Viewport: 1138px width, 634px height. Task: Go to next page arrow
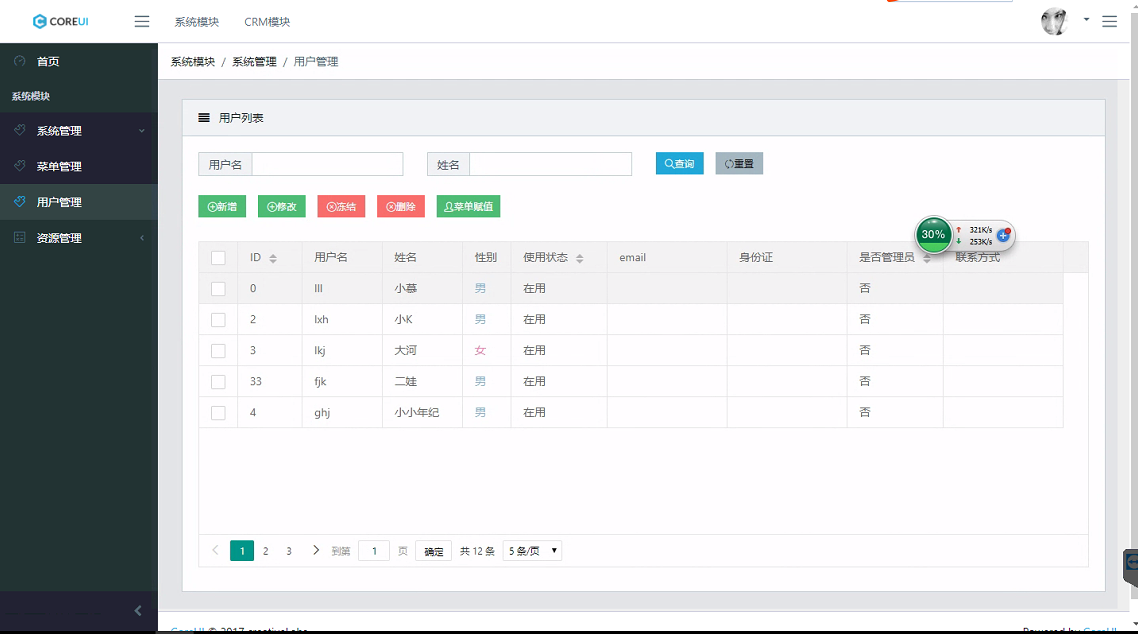(316, 550)
